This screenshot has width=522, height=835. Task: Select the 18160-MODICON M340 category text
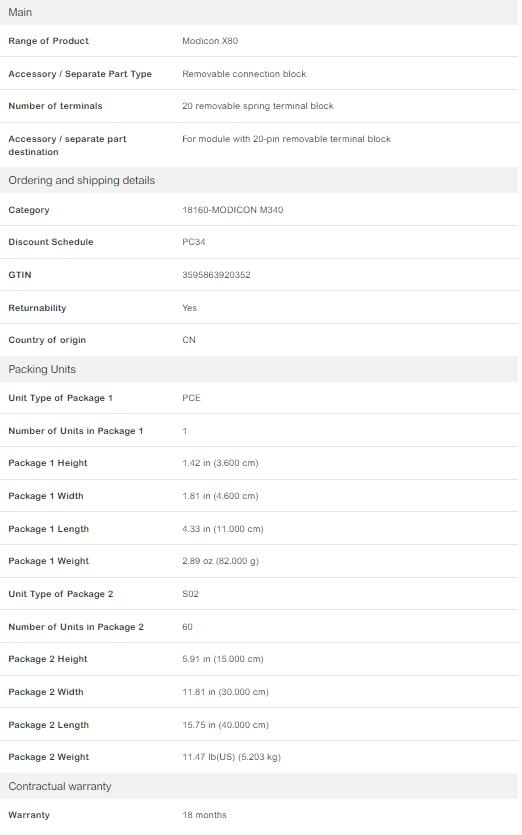[233, 210]
